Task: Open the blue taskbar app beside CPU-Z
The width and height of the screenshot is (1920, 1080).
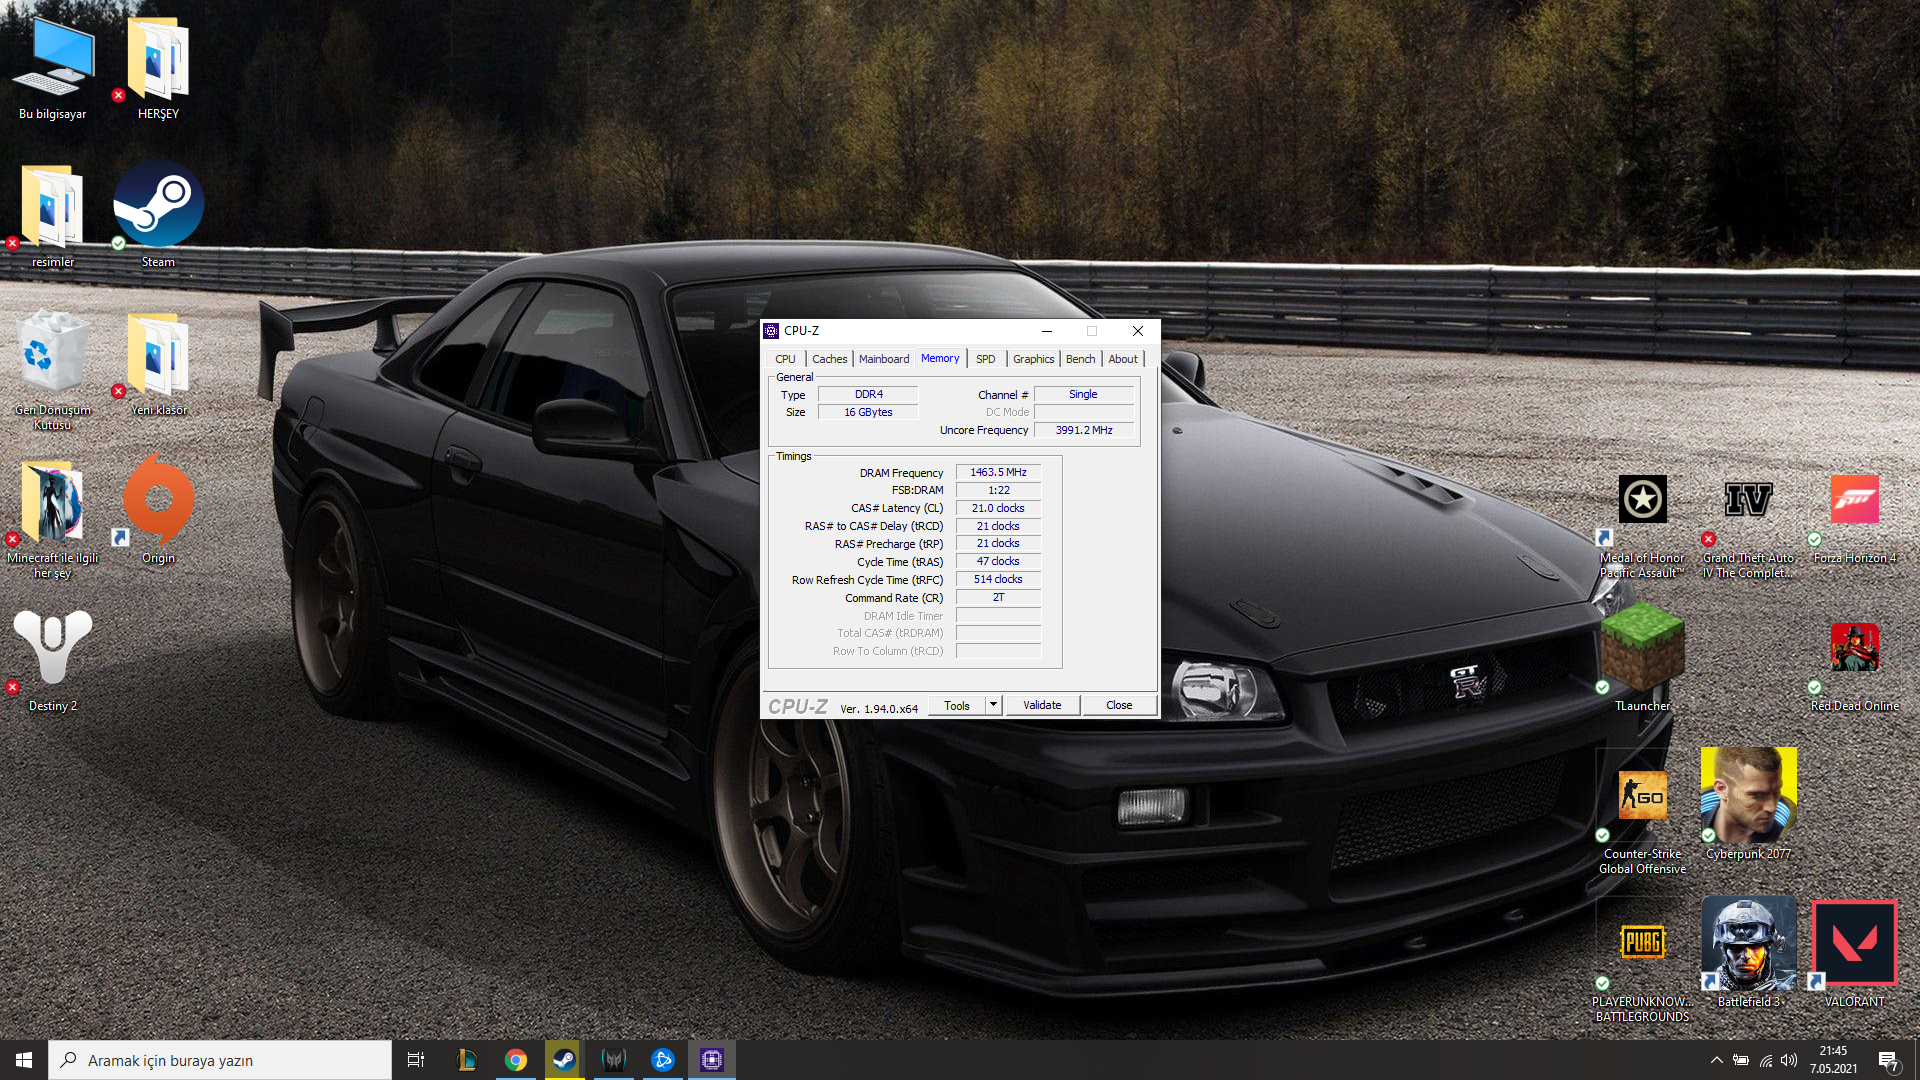Action: (662, 1060)
